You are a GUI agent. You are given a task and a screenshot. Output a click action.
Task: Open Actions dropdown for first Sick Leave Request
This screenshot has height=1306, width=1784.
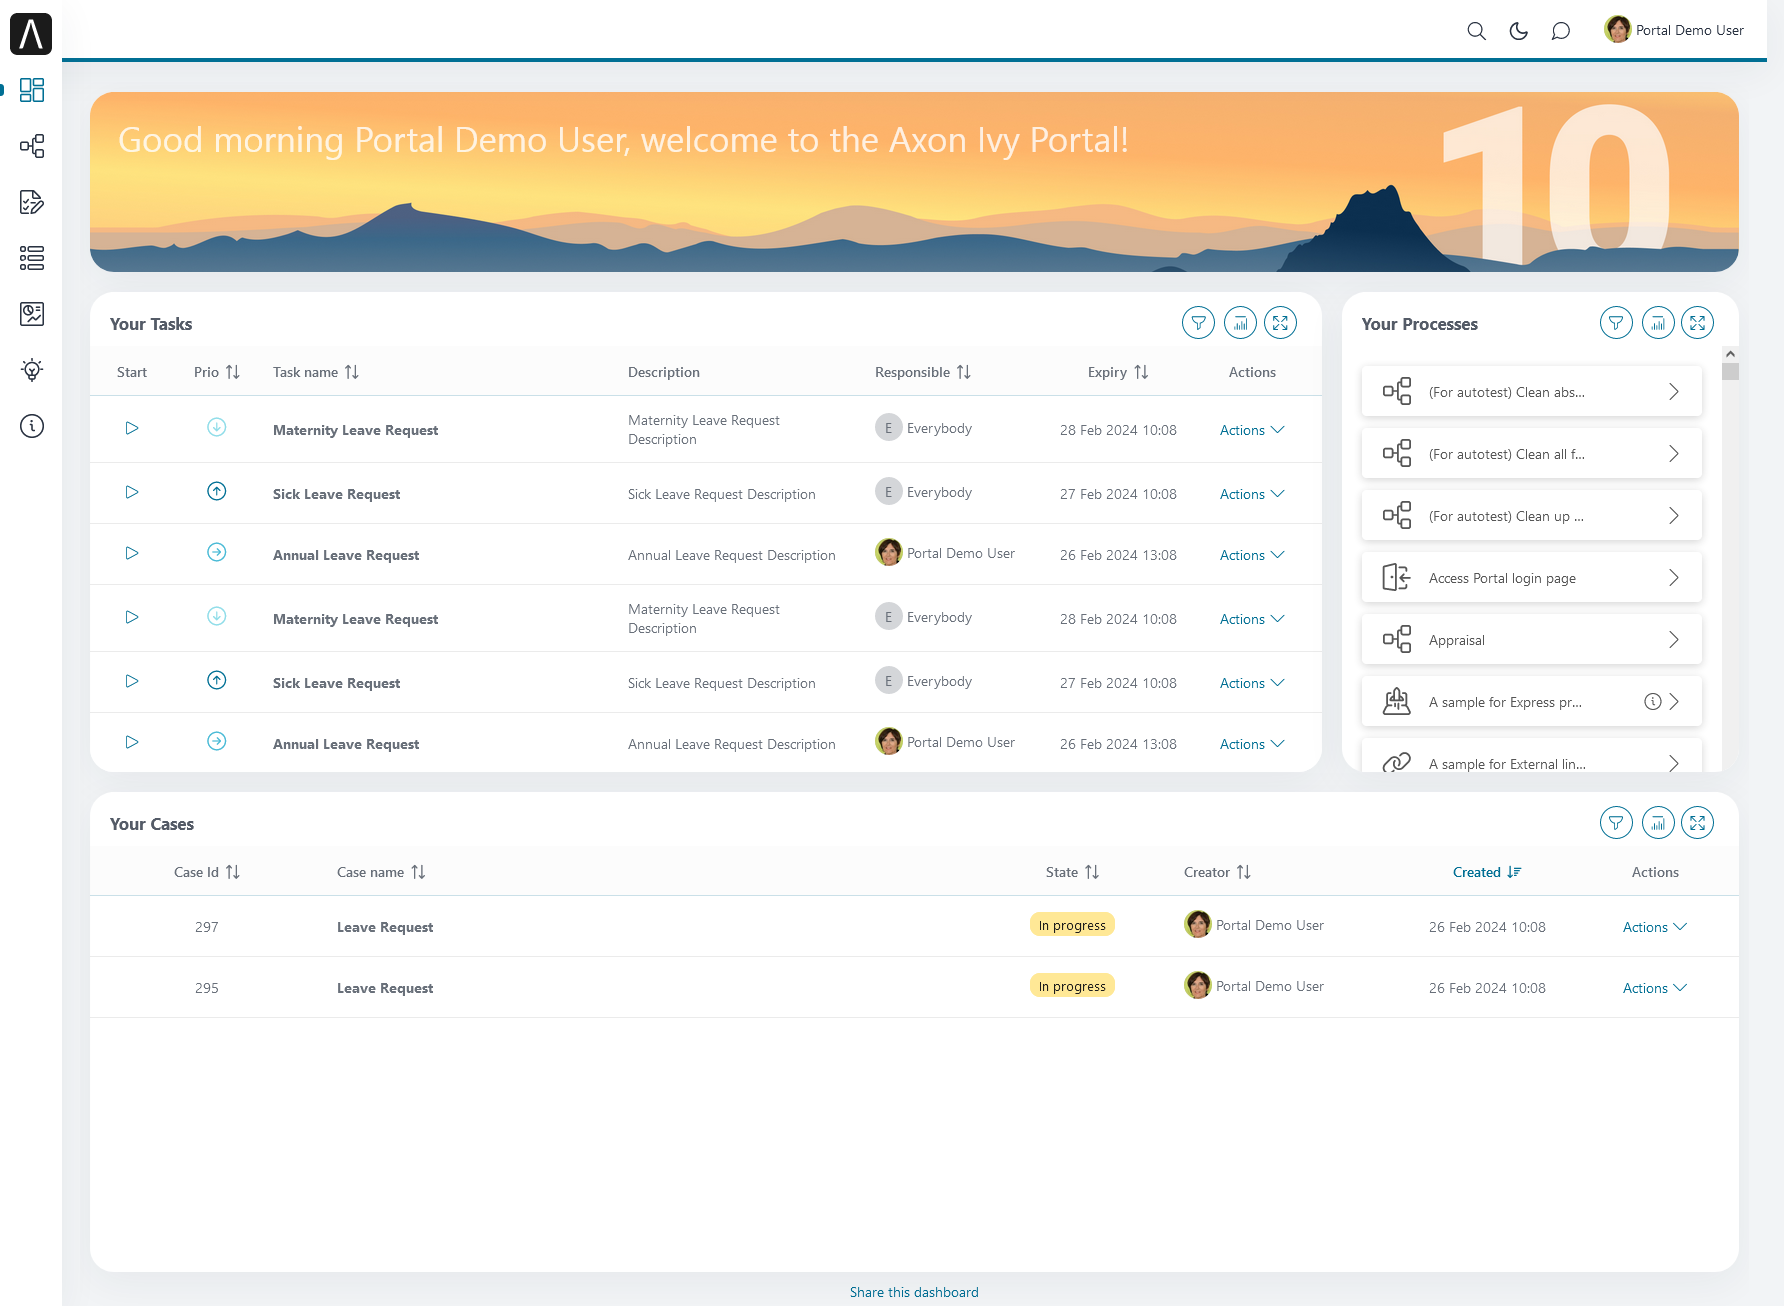pyautogui.click(x=1252, y=494)
